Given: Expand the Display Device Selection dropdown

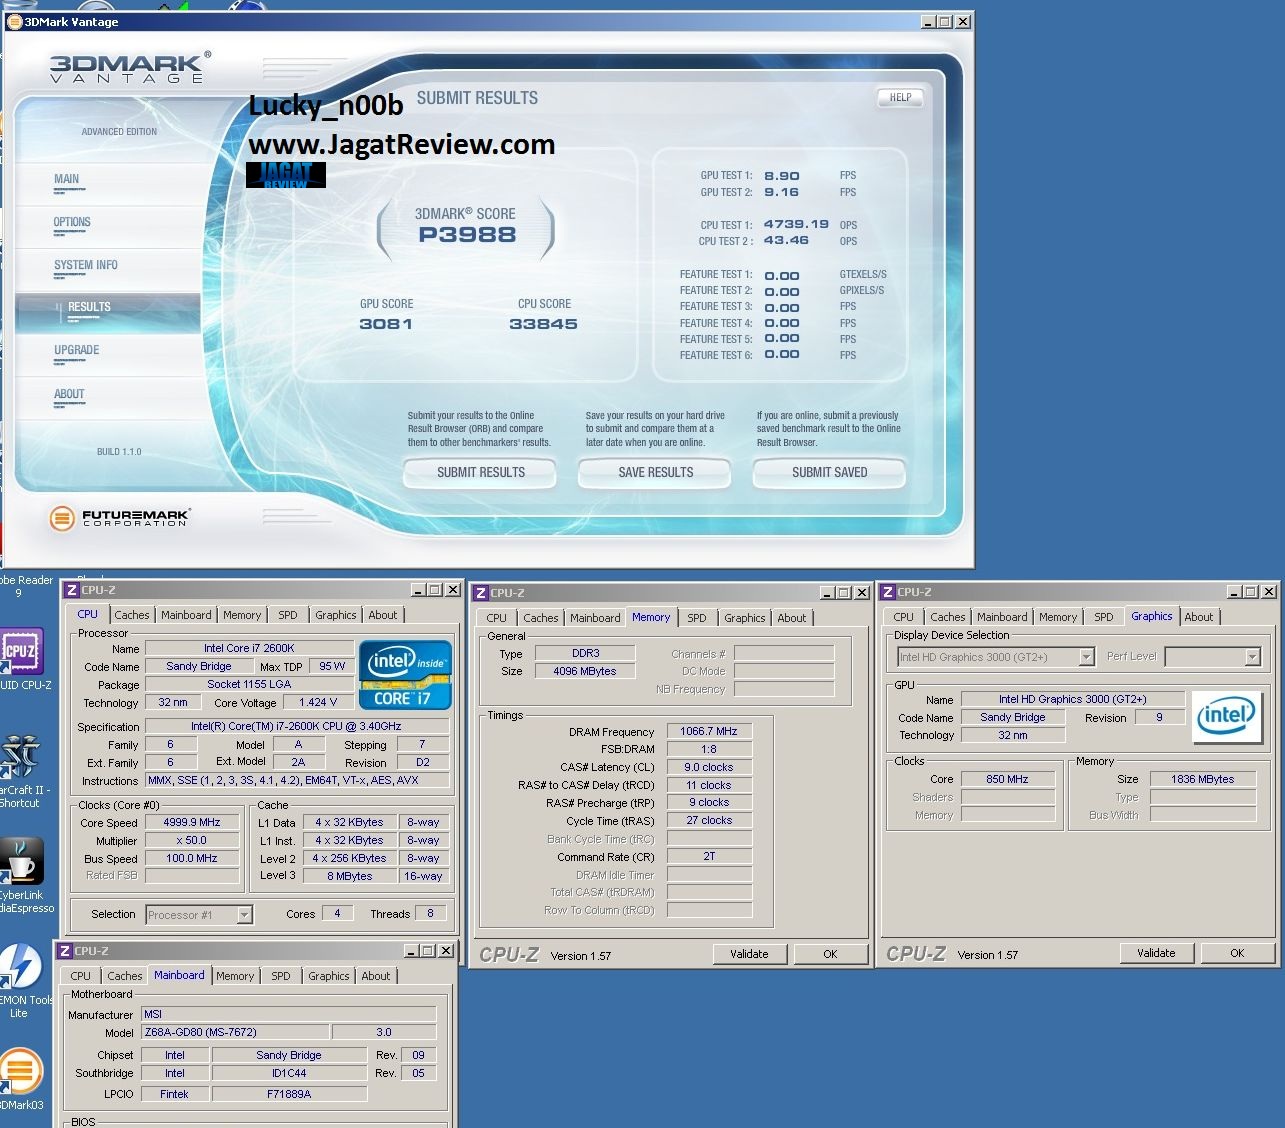Looking at the screenshot, I should pyautogui.click(x=1086, y=657).
